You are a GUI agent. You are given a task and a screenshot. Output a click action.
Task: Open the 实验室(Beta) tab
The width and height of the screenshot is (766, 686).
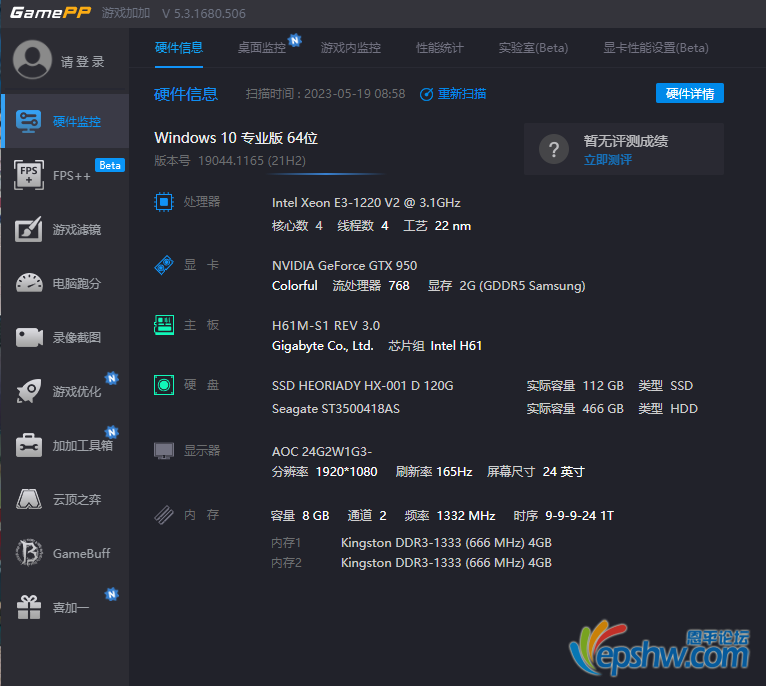click(533, 48)
